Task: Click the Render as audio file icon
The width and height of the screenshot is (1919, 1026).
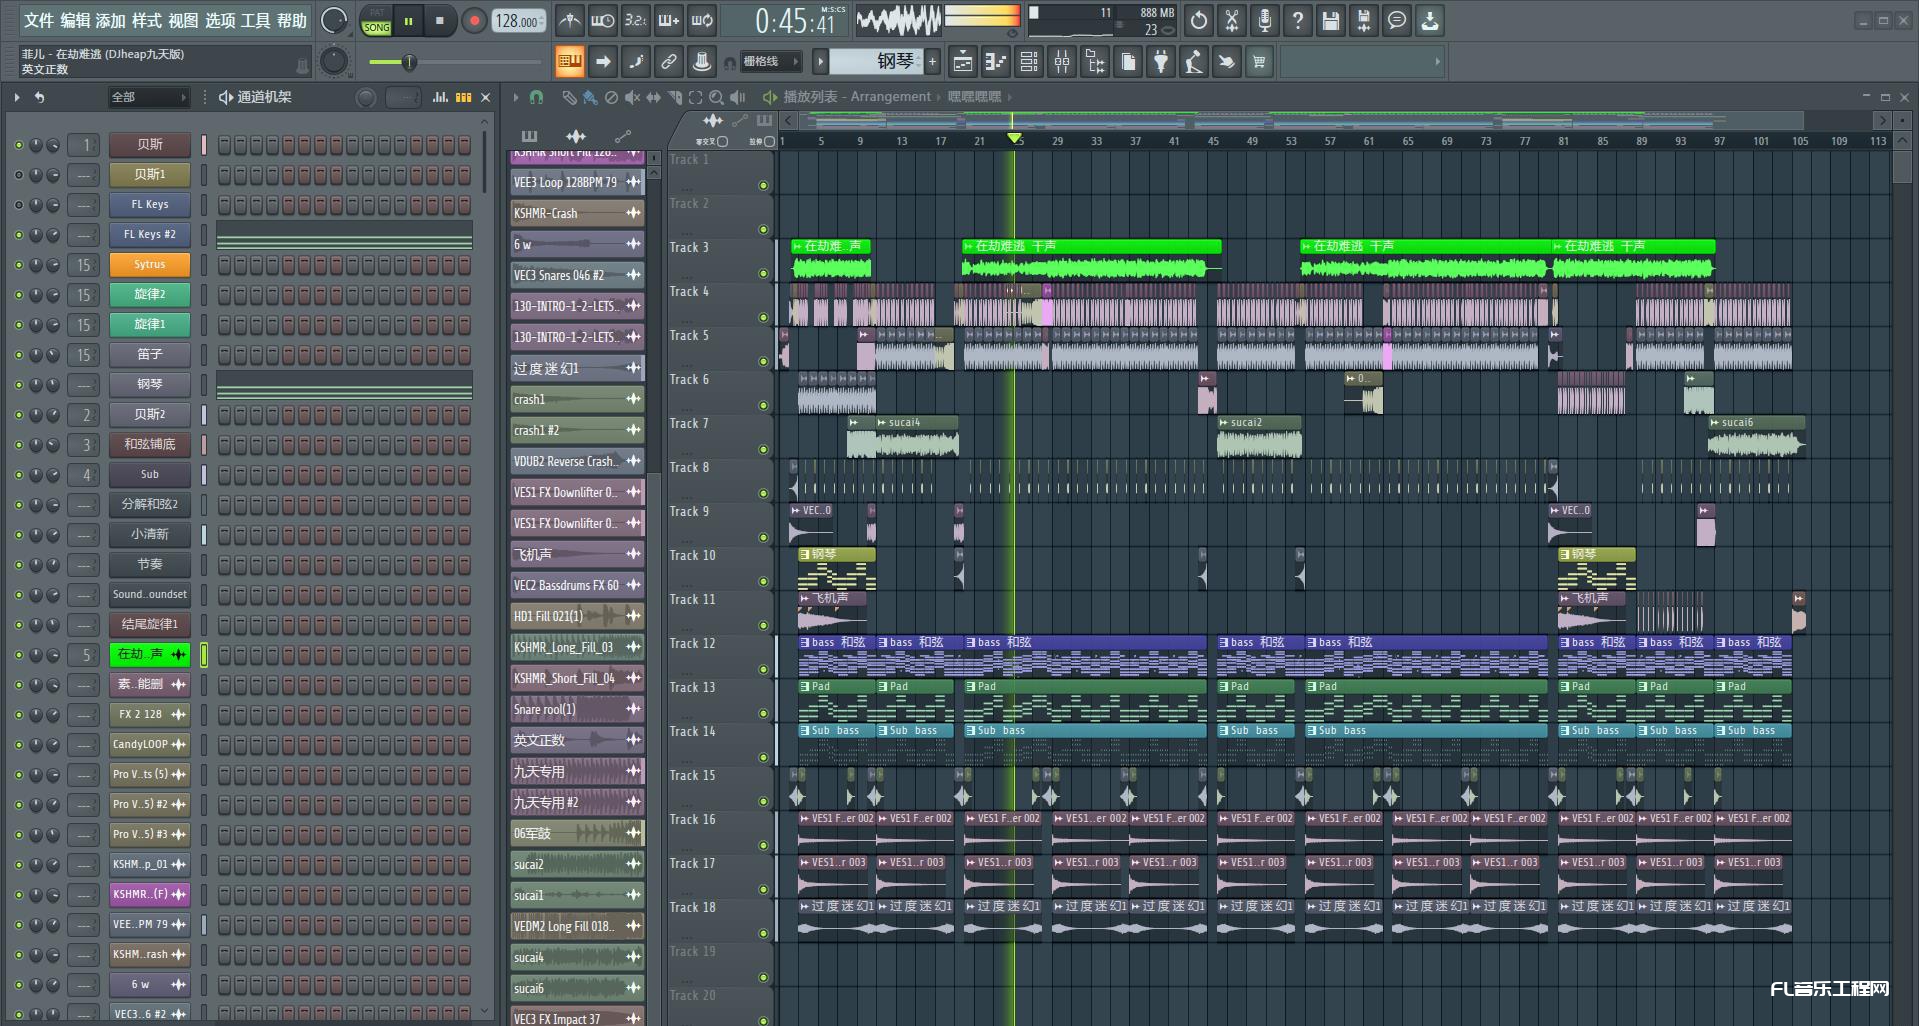Action: tap(1364, 20)
